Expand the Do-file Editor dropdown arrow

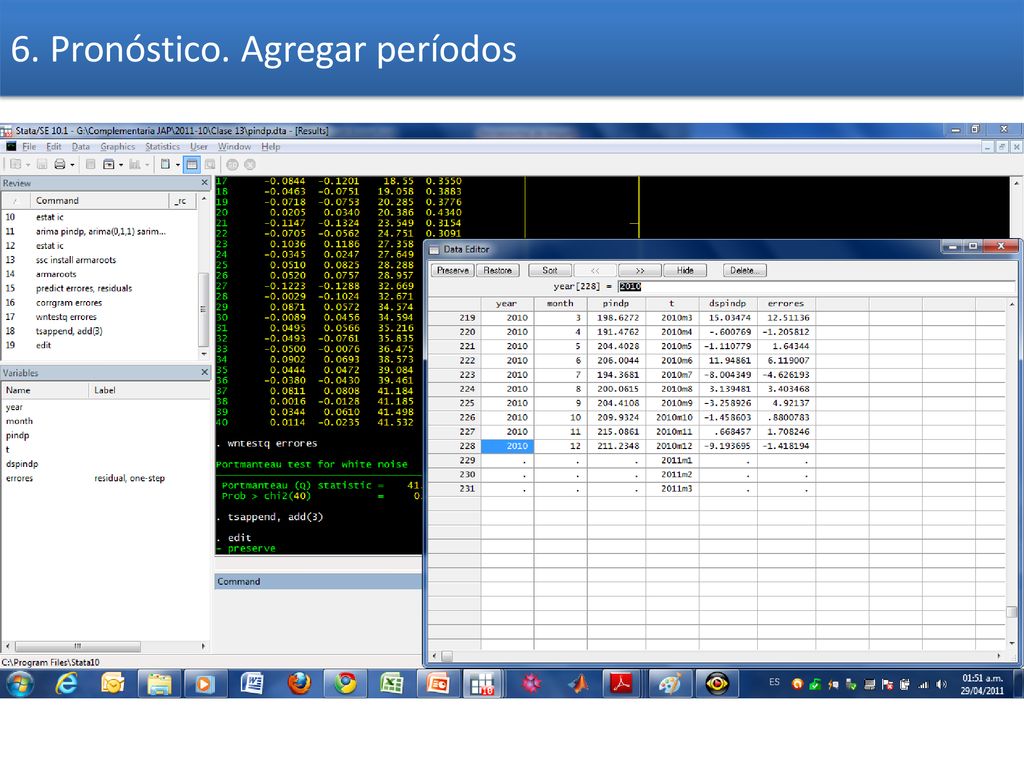(x=178, y=165)
